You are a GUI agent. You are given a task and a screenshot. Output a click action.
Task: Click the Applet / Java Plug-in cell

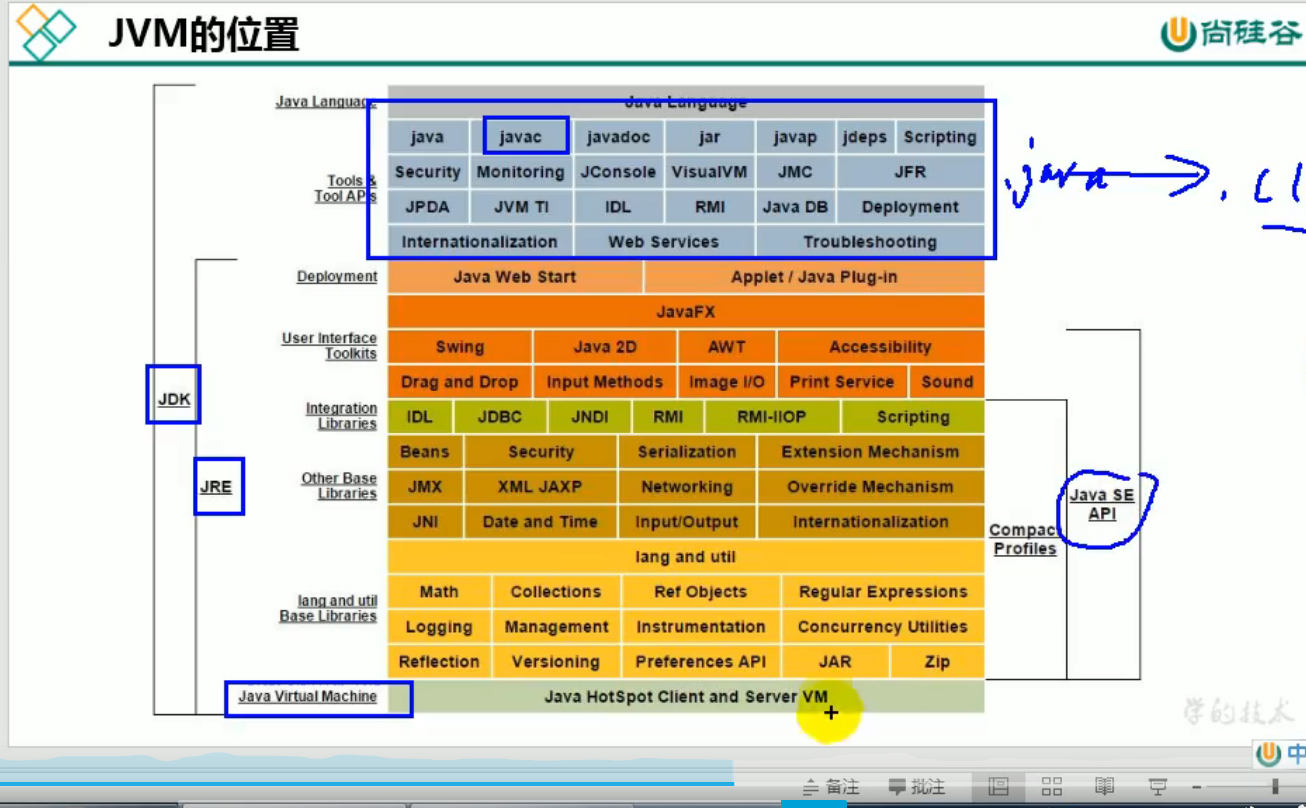814,277
